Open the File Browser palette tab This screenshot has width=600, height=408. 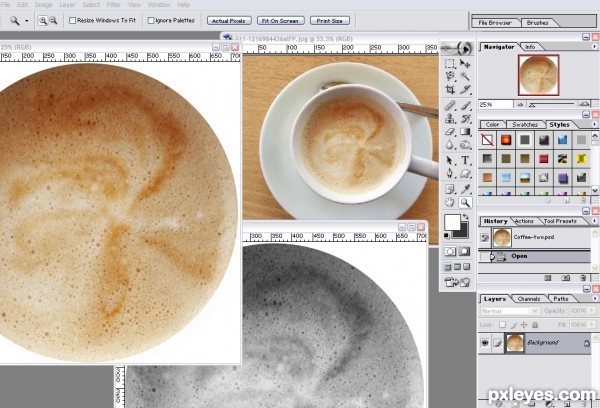pyautogui.click(x=495, y=23)
